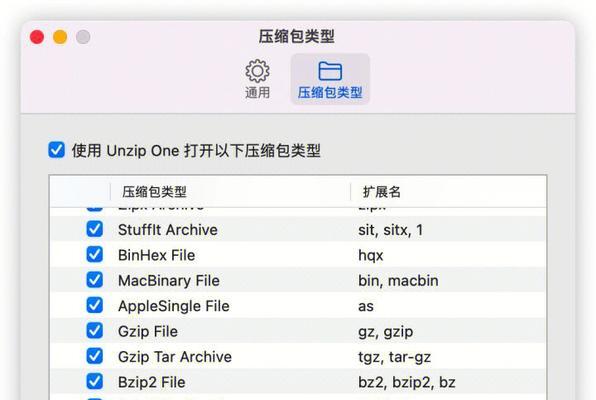Sort by 压缩包类型 column header
The width and height of the screenshot is (596, 400).
click(x=230, y=192)
